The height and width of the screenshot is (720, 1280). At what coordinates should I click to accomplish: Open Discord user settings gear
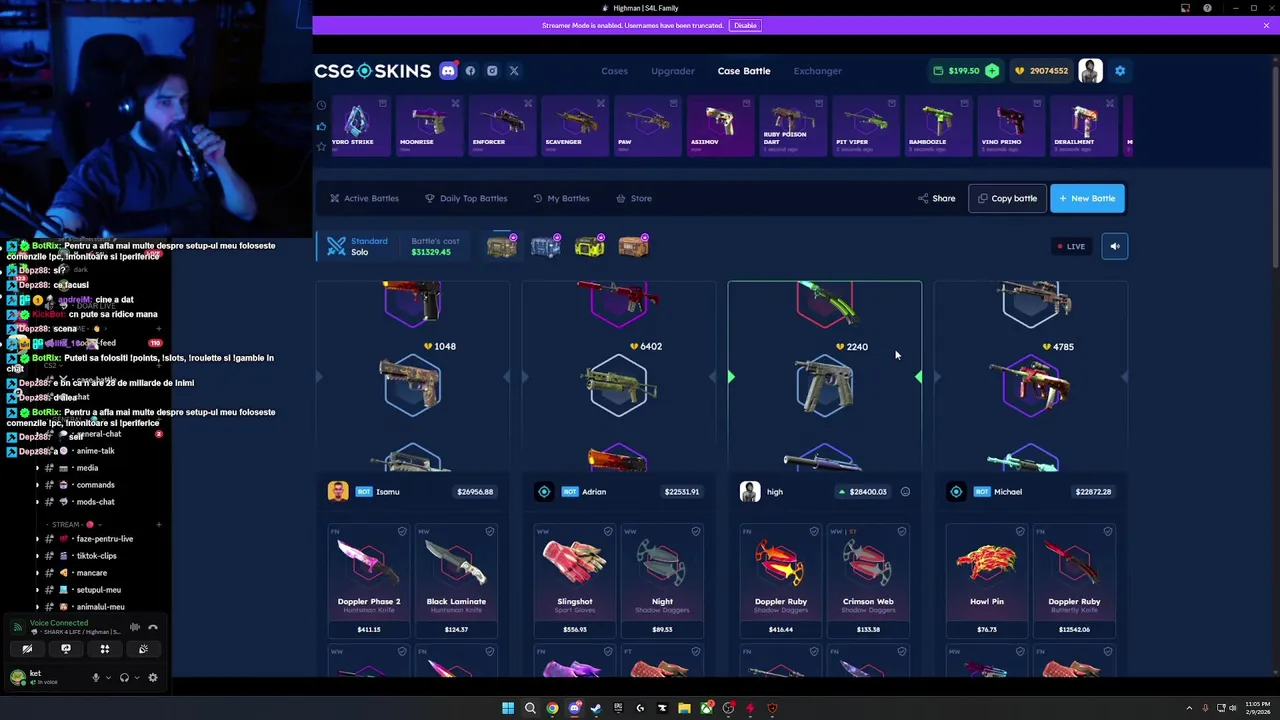click(x=153, y=678)
